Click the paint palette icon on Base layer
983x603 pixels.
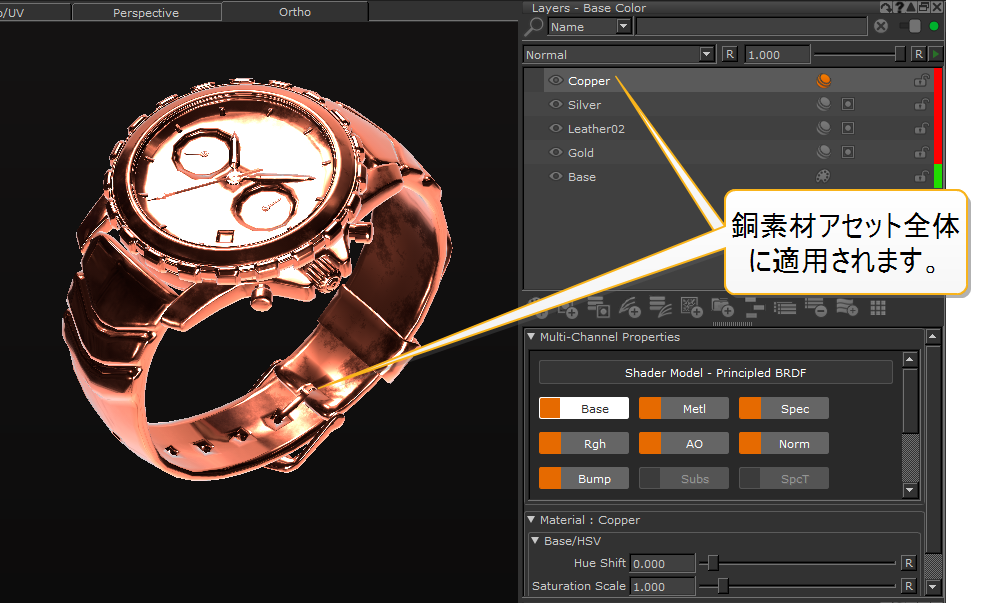(824, 177)
